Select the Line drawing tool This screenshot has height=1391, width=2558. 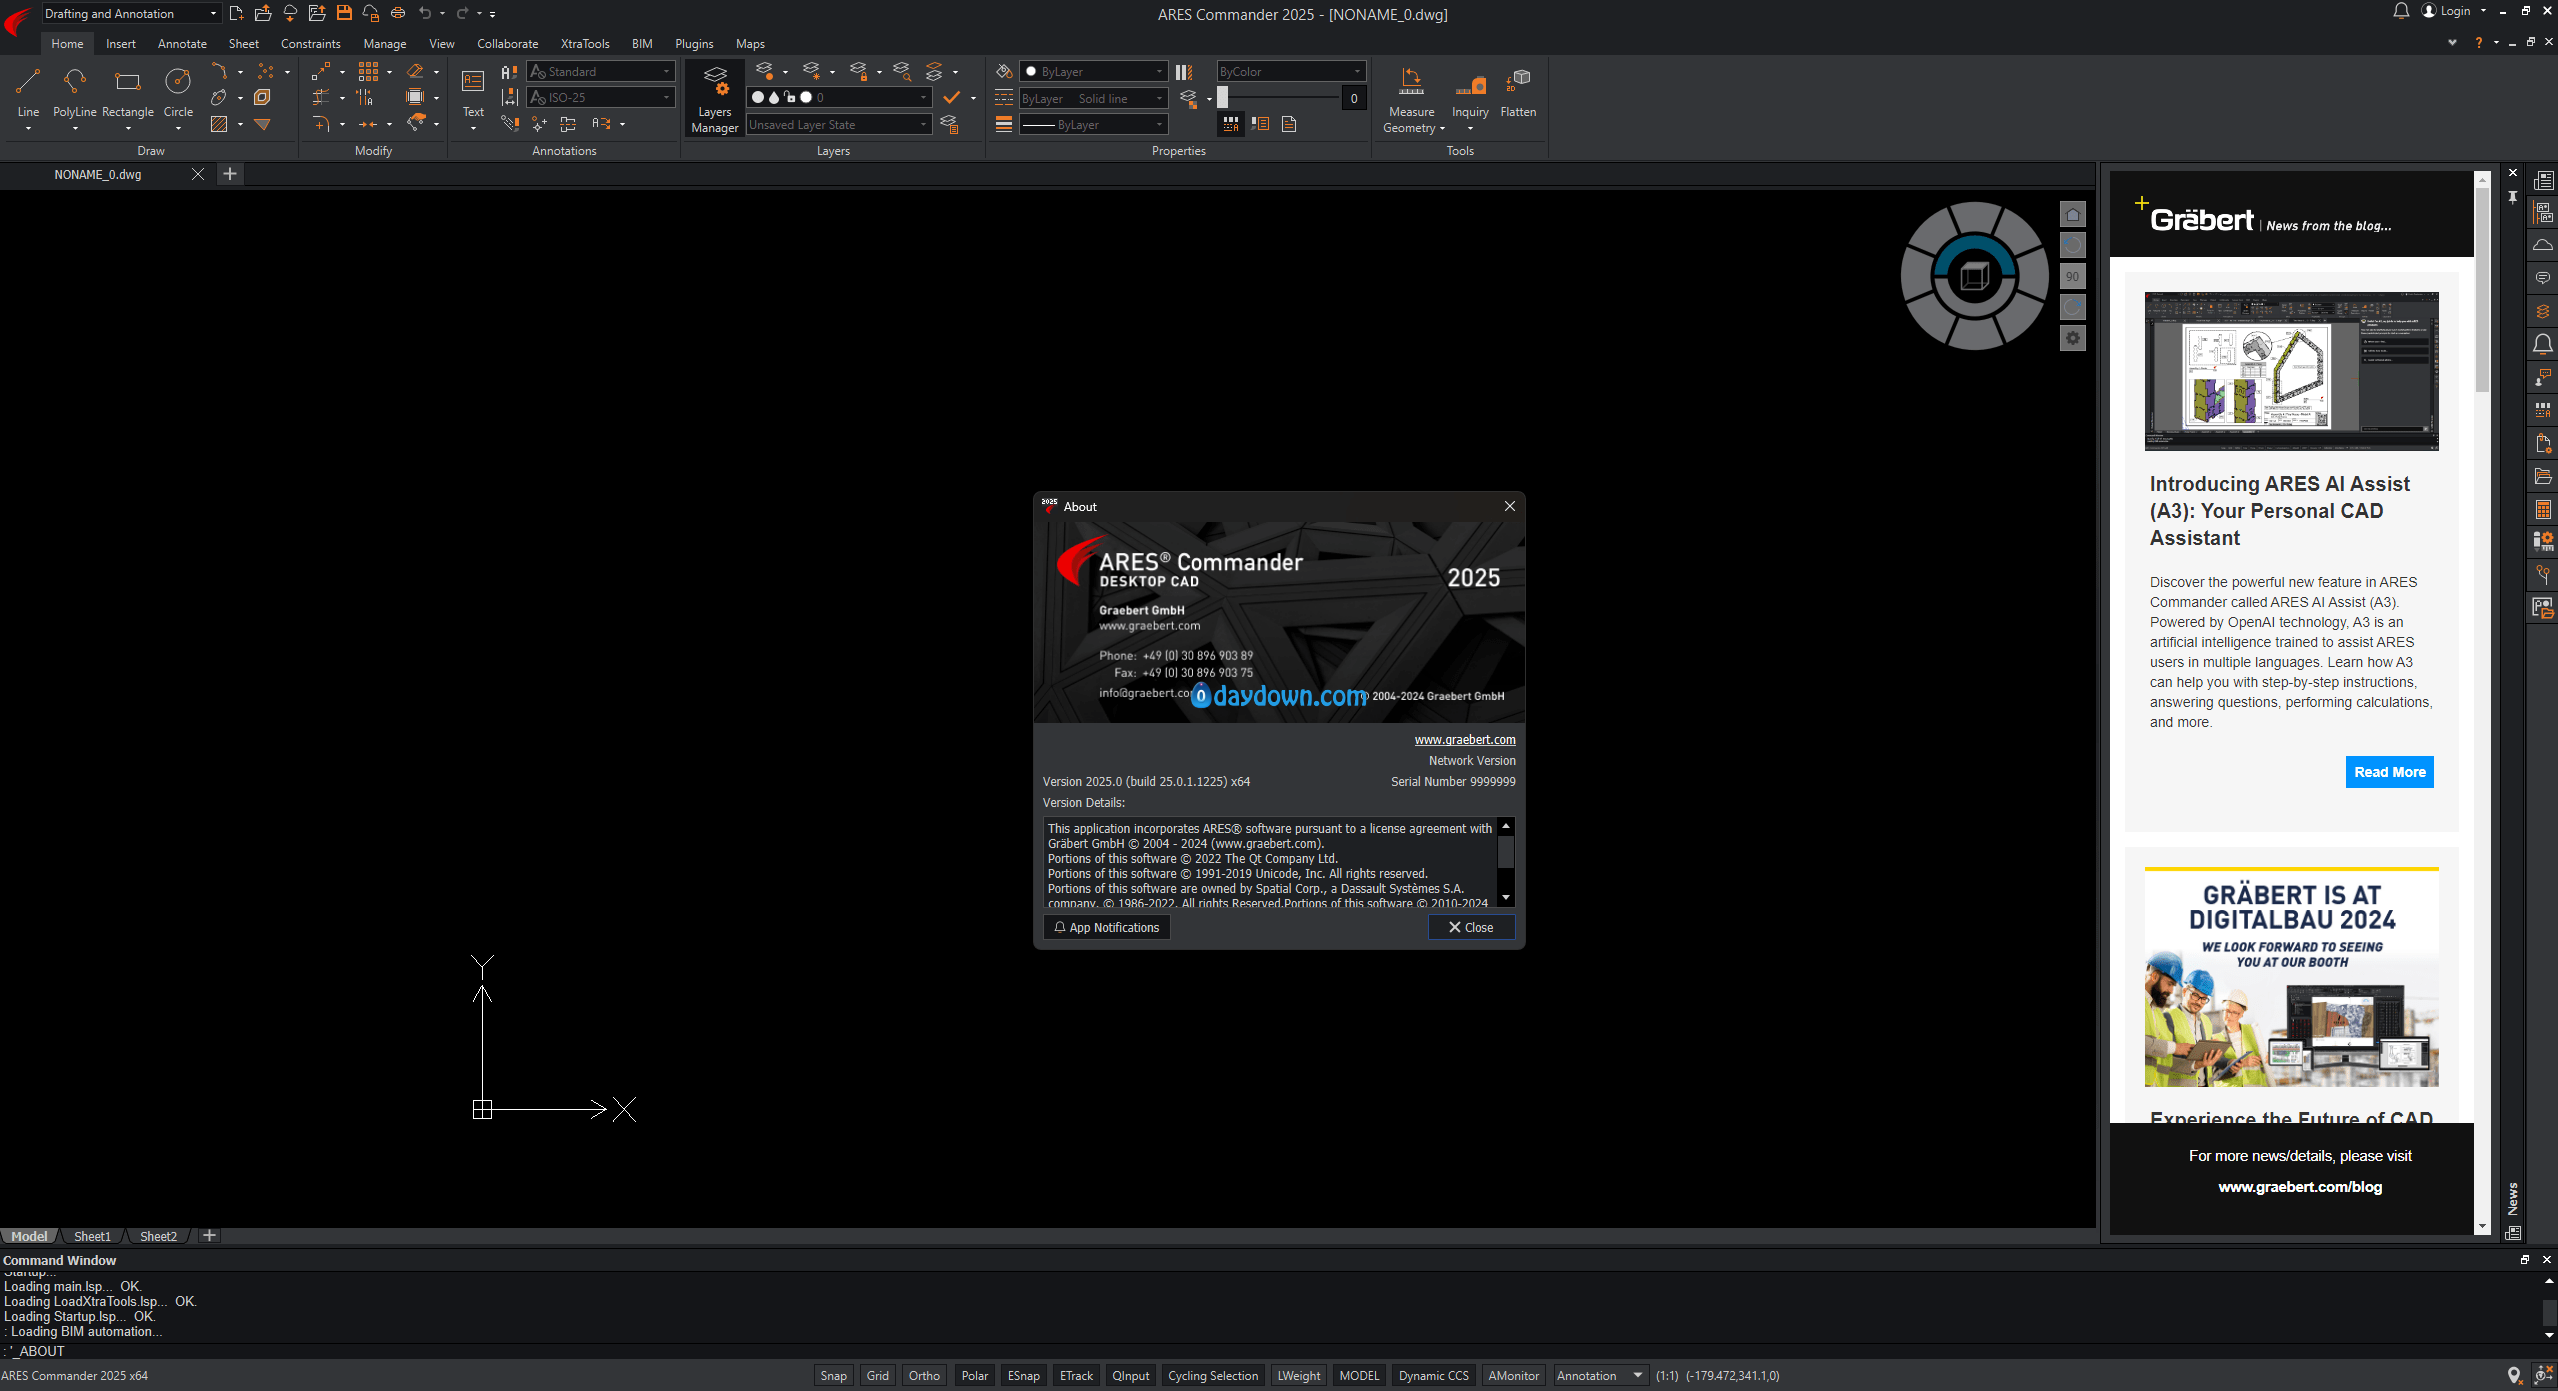28,92
